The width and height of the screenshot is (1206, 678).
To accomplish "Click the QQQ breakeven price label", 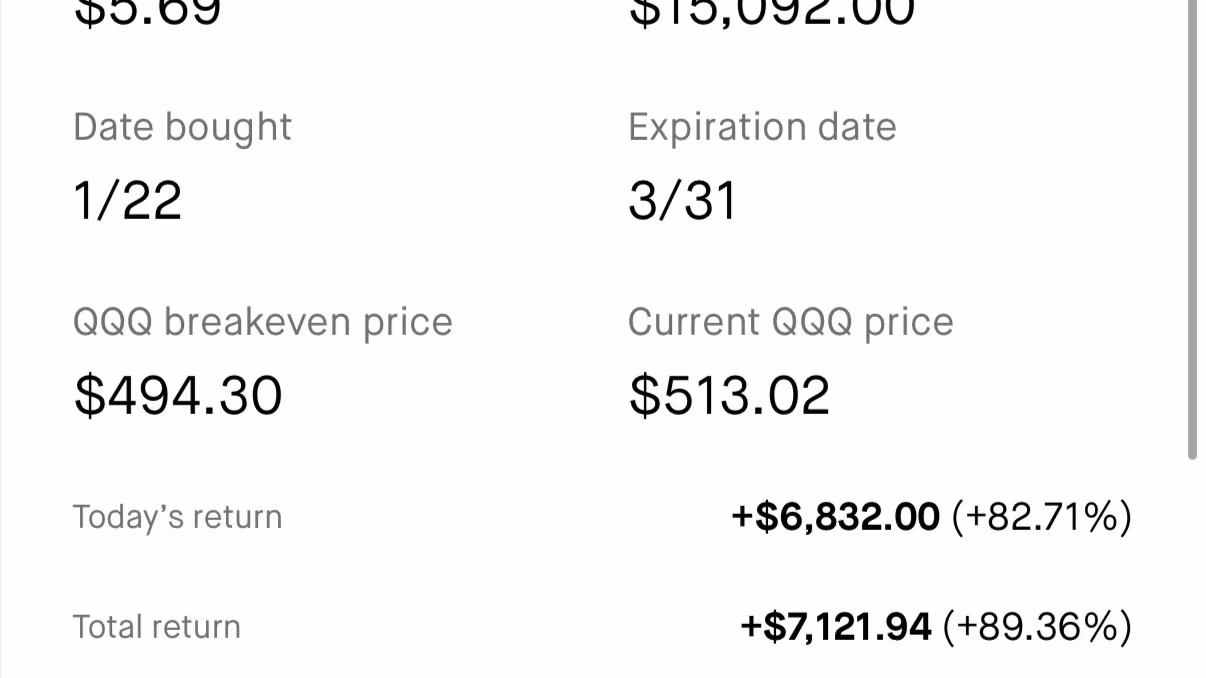I will pos(263,322).
